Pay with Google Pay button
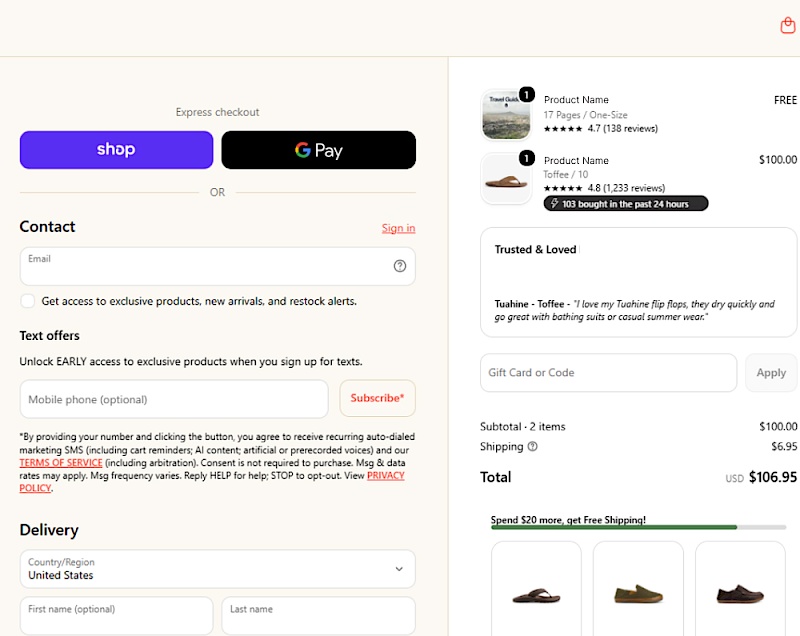This screenshot has width=800, height=636. coord(318,149)
